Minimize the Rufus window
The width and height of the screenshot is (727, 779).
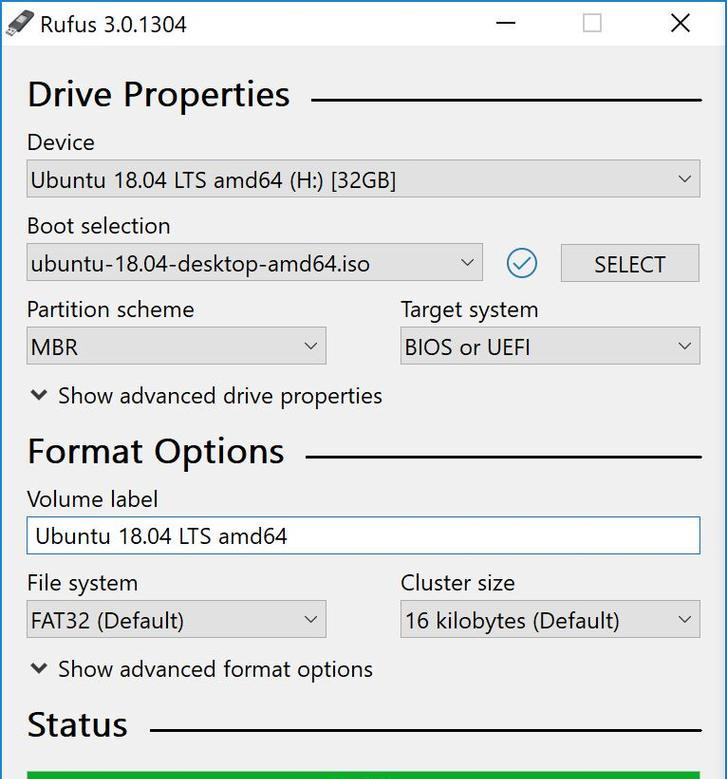click(506, 23)
